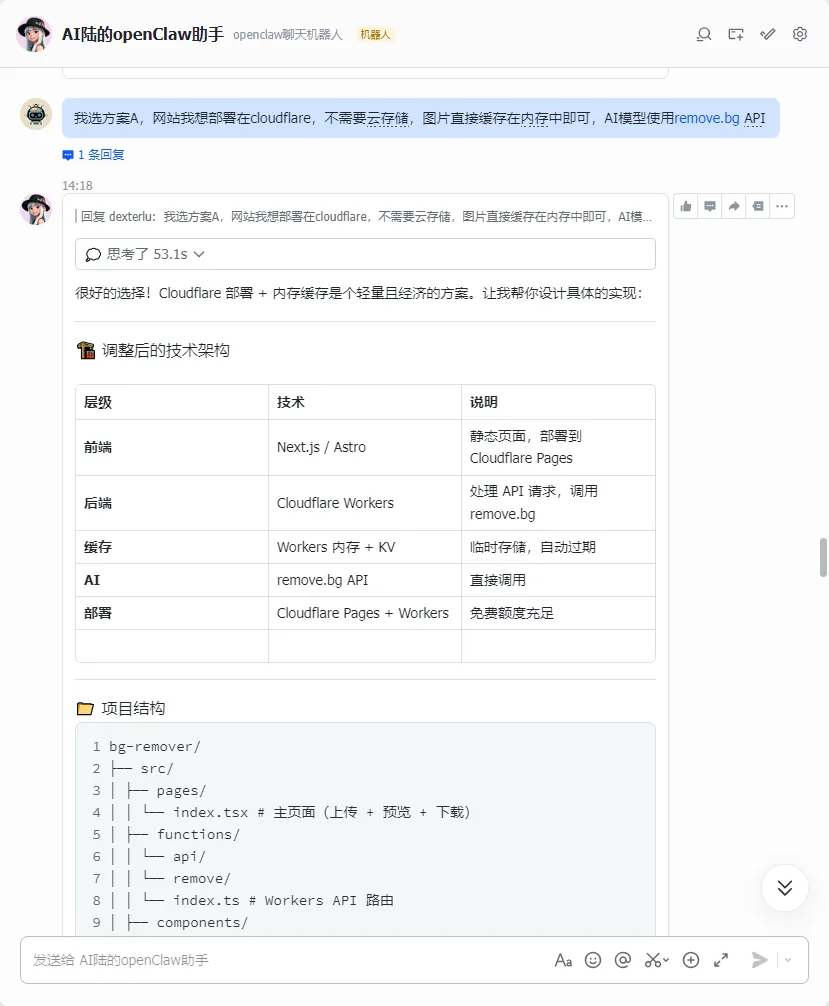
Task: Click the send message arrow
Action: point(760,960)
